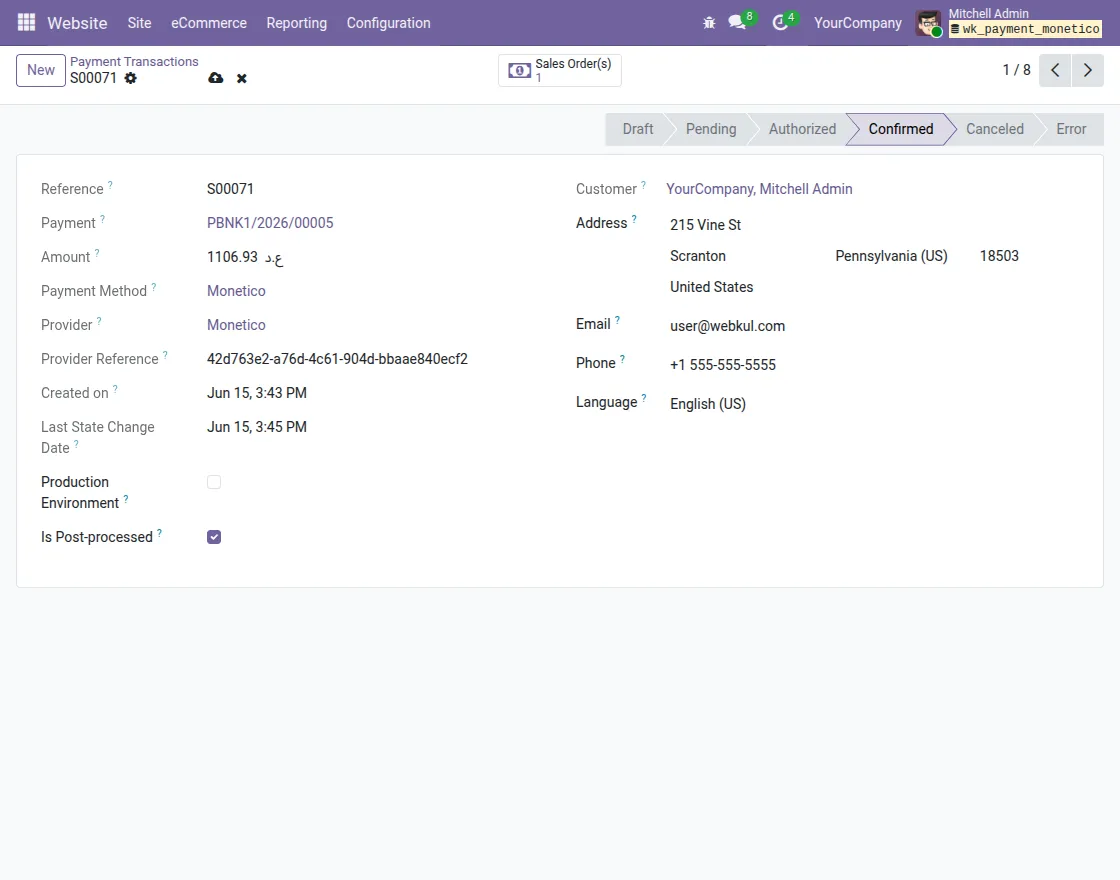This screenshot has height=880, width=1120.
Task: Discard changes with the X icon
Action: point(242,79)
